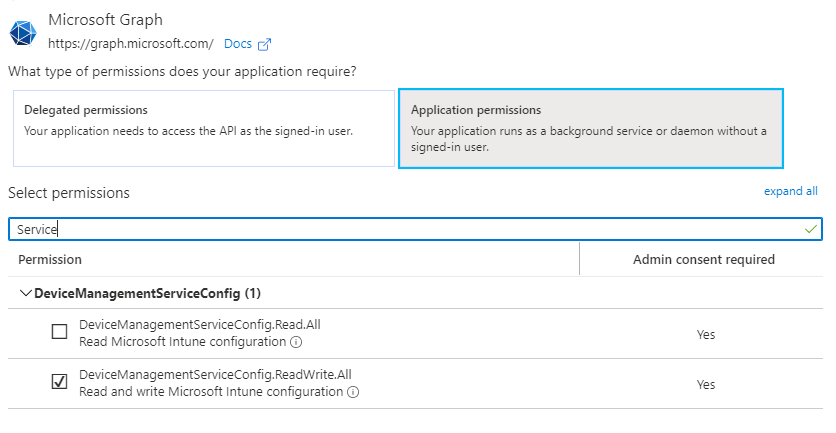Select the Delegated permissions card
This screenshot has width=836, height=433.
(x=204, y=129)
